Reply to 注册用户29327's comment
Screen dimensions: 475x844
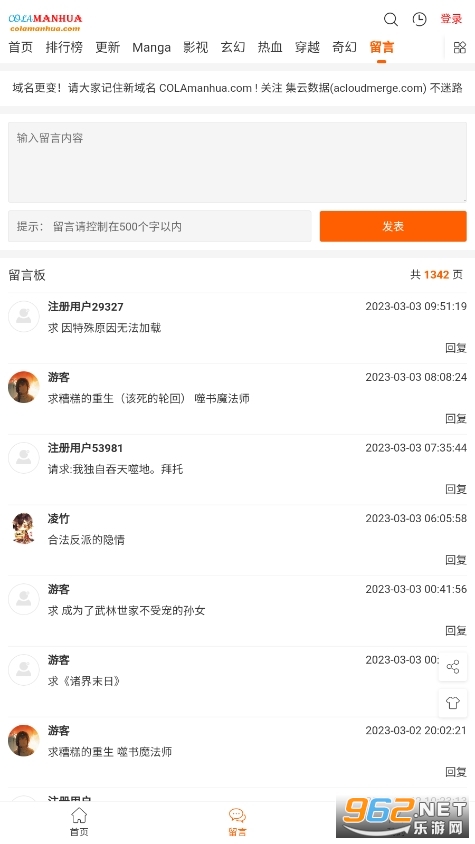(x=456, y=348)
